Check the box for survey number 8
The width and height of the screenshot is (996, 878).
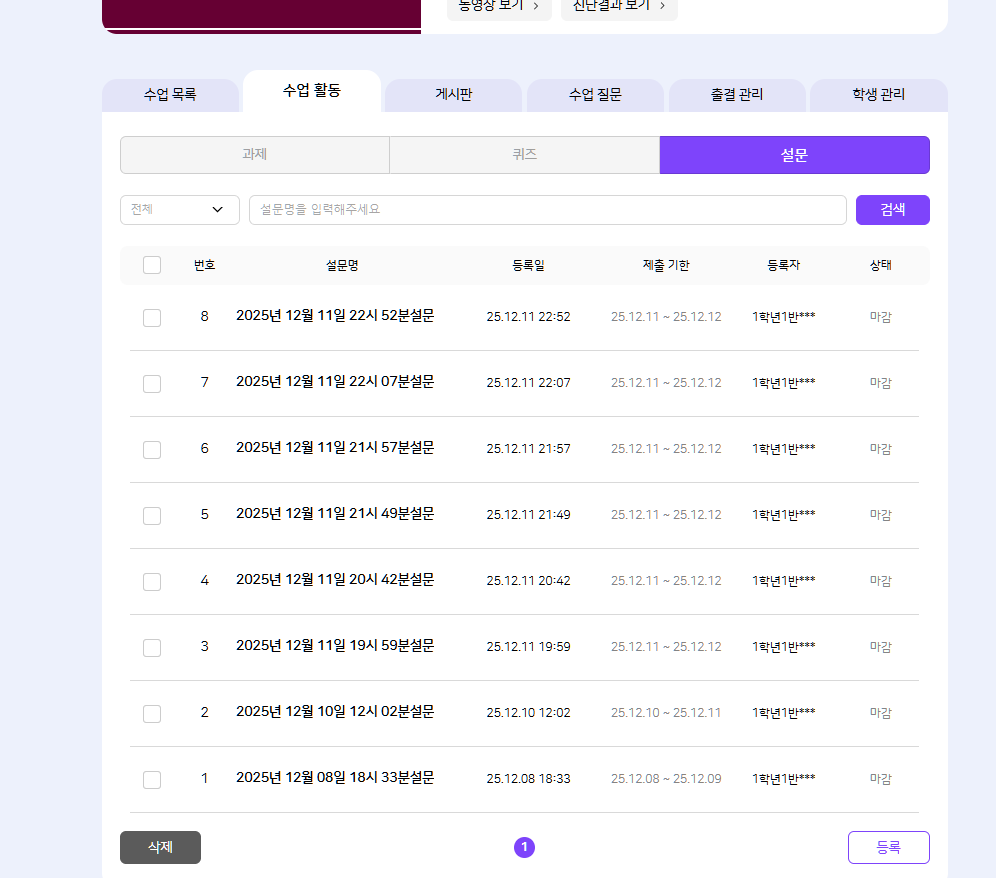(x=152, y=317)
